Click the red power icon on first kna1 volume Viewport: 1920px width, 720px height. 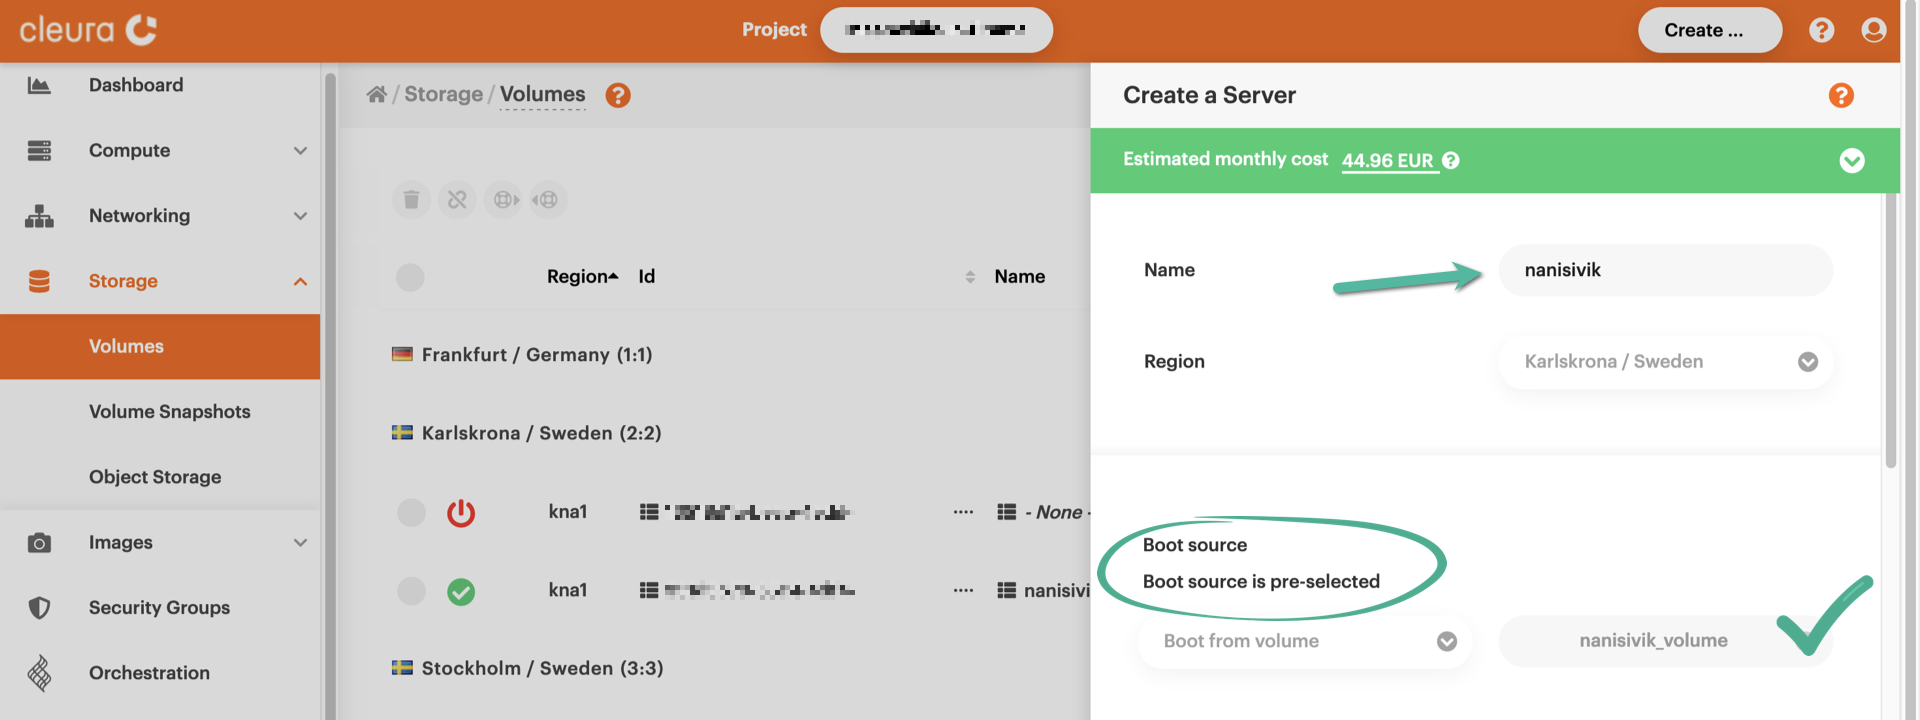(461, 513)
